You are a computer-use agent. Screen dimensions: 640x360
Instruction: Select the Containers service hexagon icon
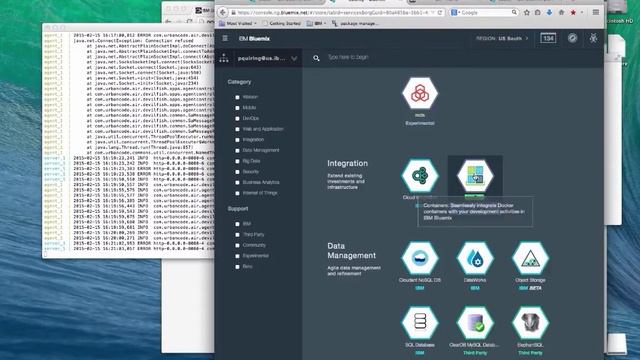[x=475, y=176]
